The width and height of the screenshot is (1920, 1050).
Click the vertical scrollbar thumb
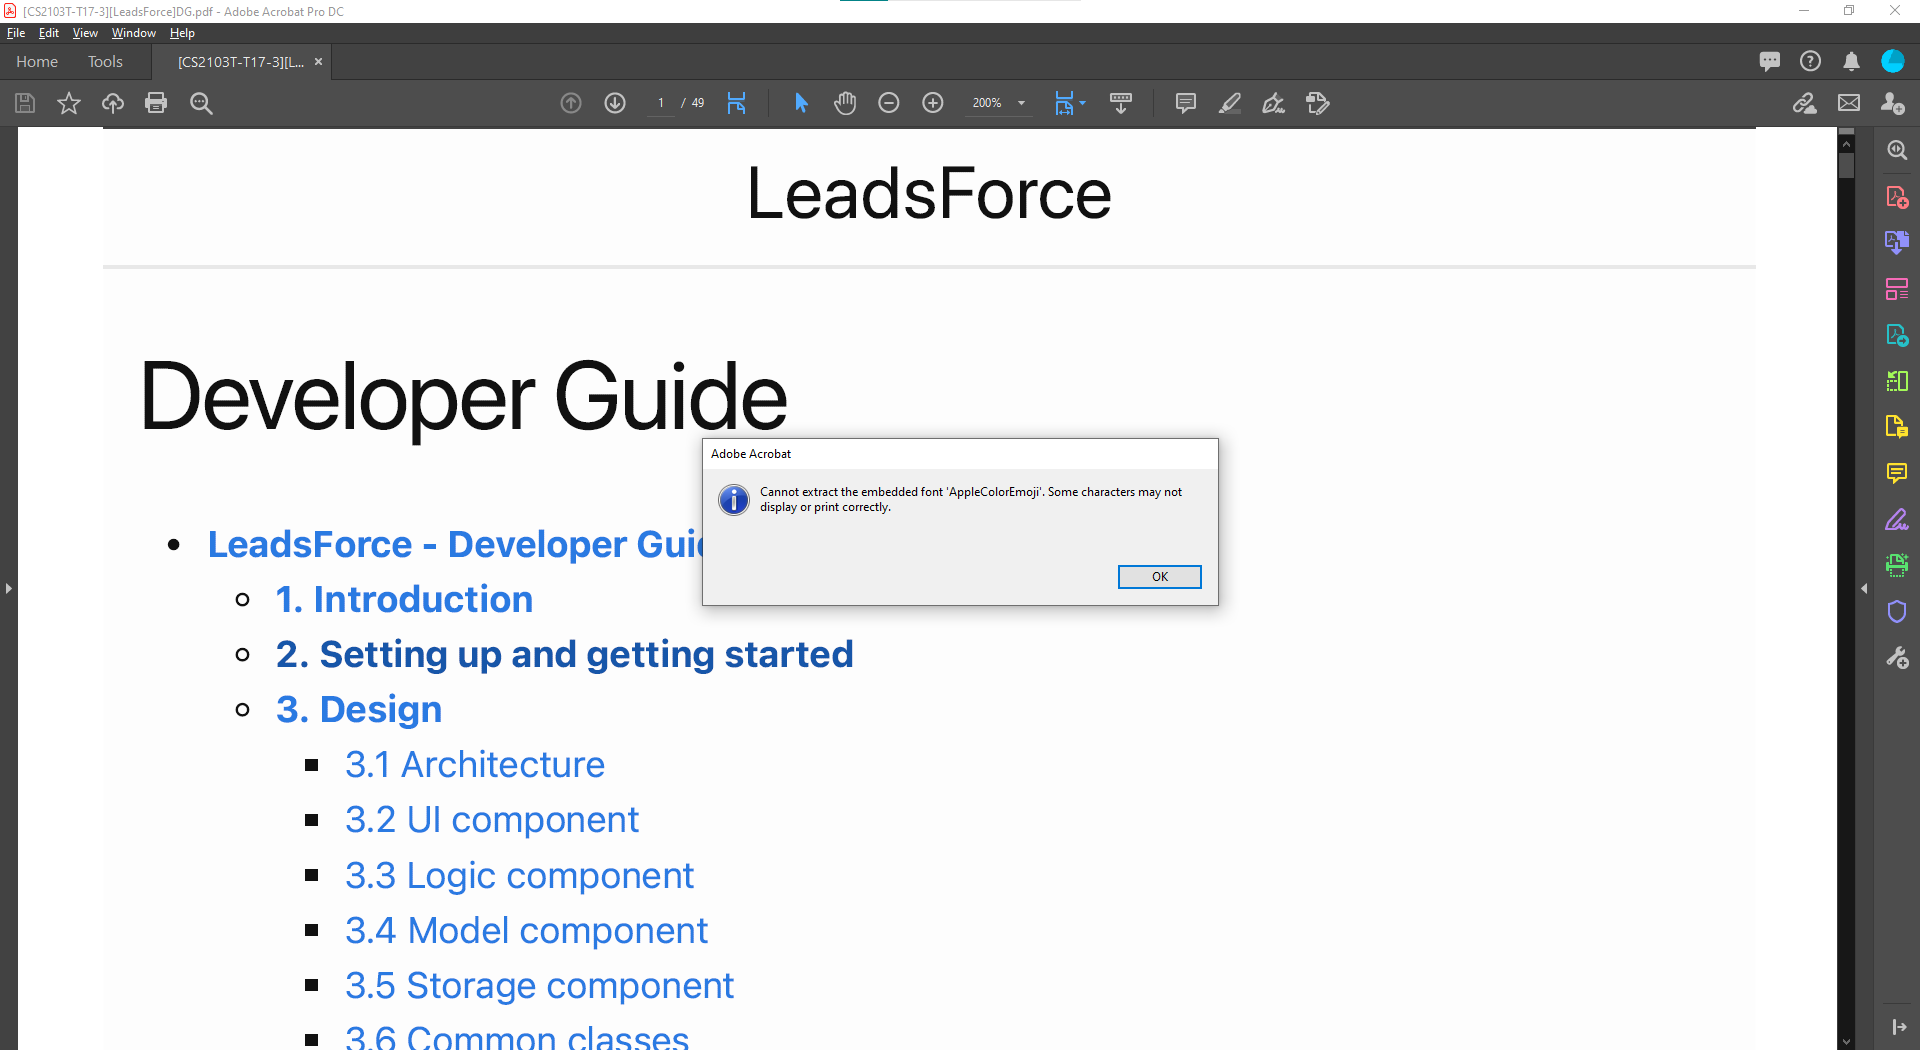[x=1846, y=165]
